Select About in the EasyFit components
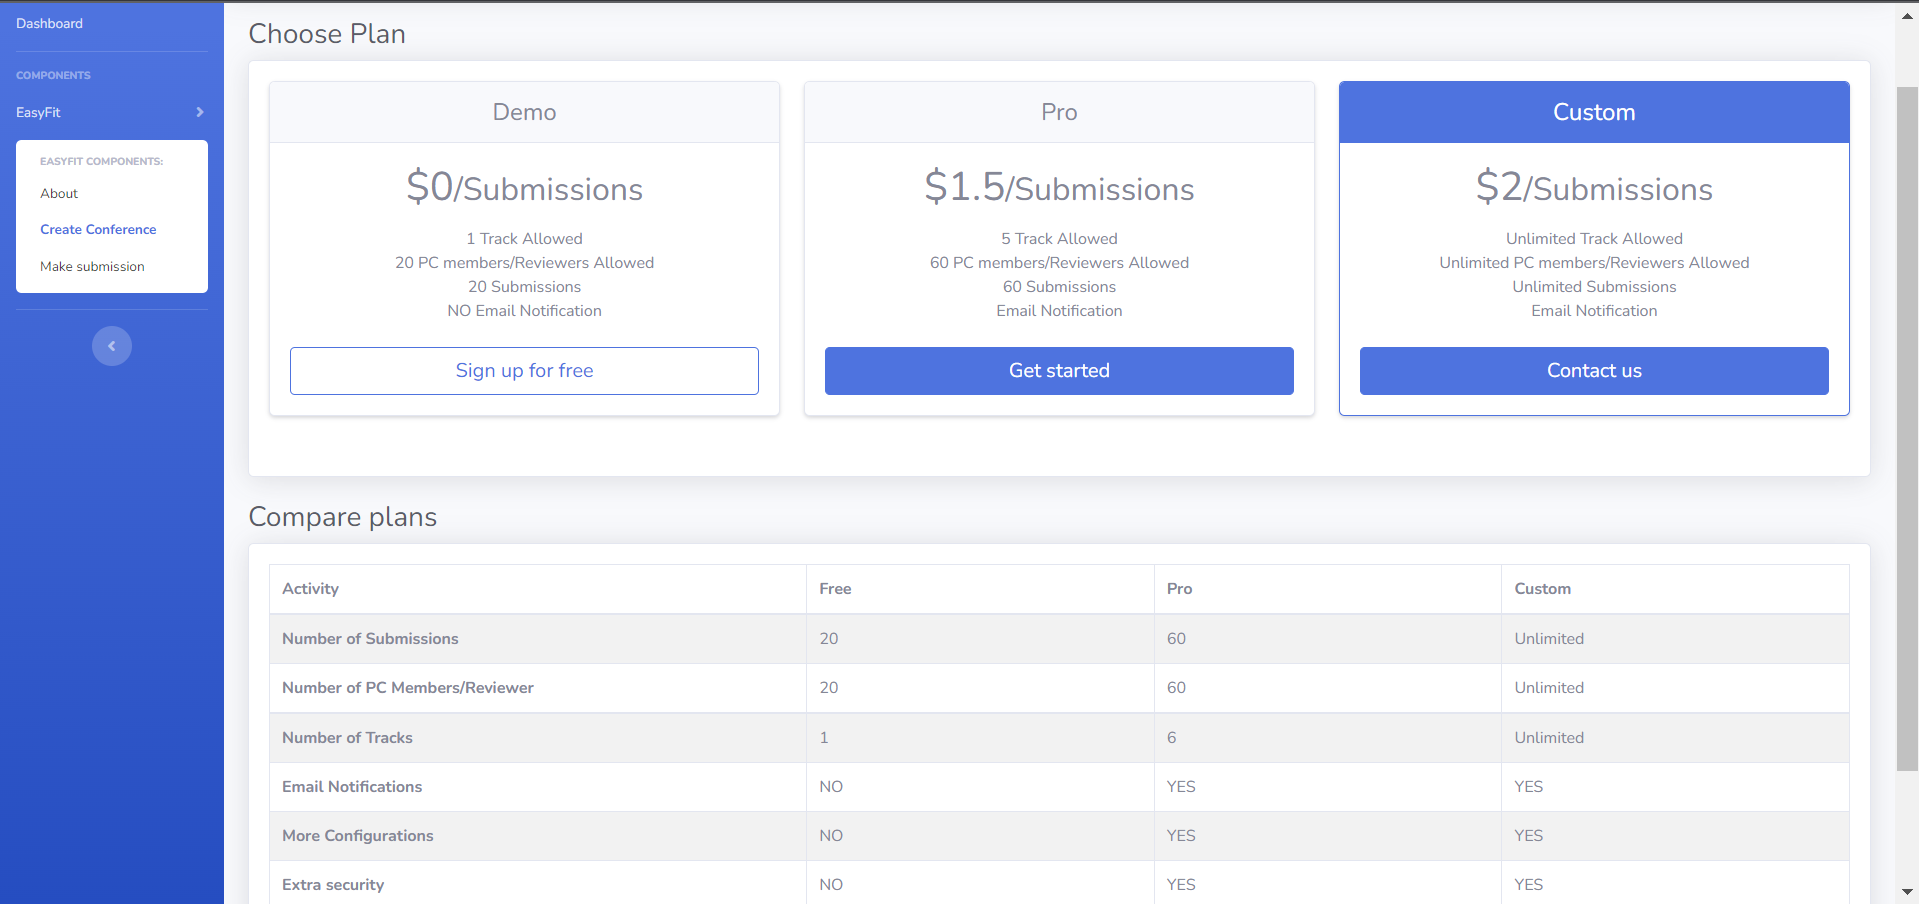The height and width of the screenshot is (904, 1919). click(59, 193)
